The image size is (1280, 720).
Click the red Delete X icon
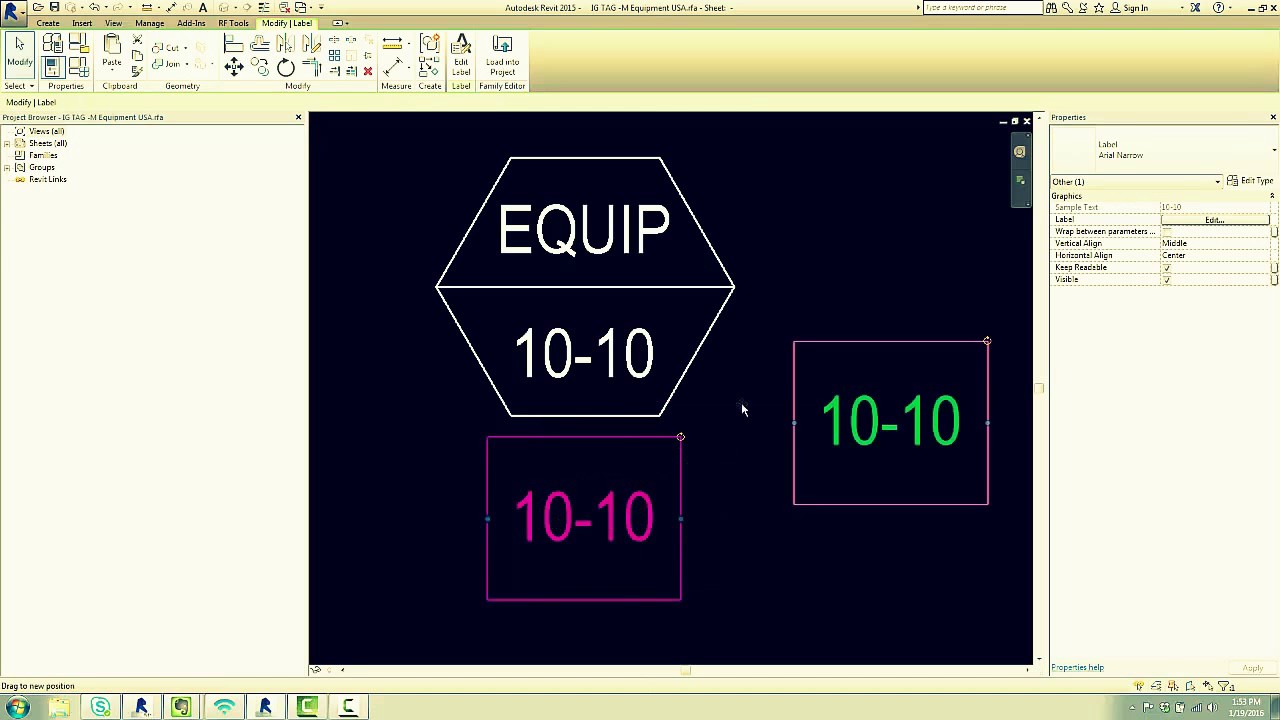(367, 70)
